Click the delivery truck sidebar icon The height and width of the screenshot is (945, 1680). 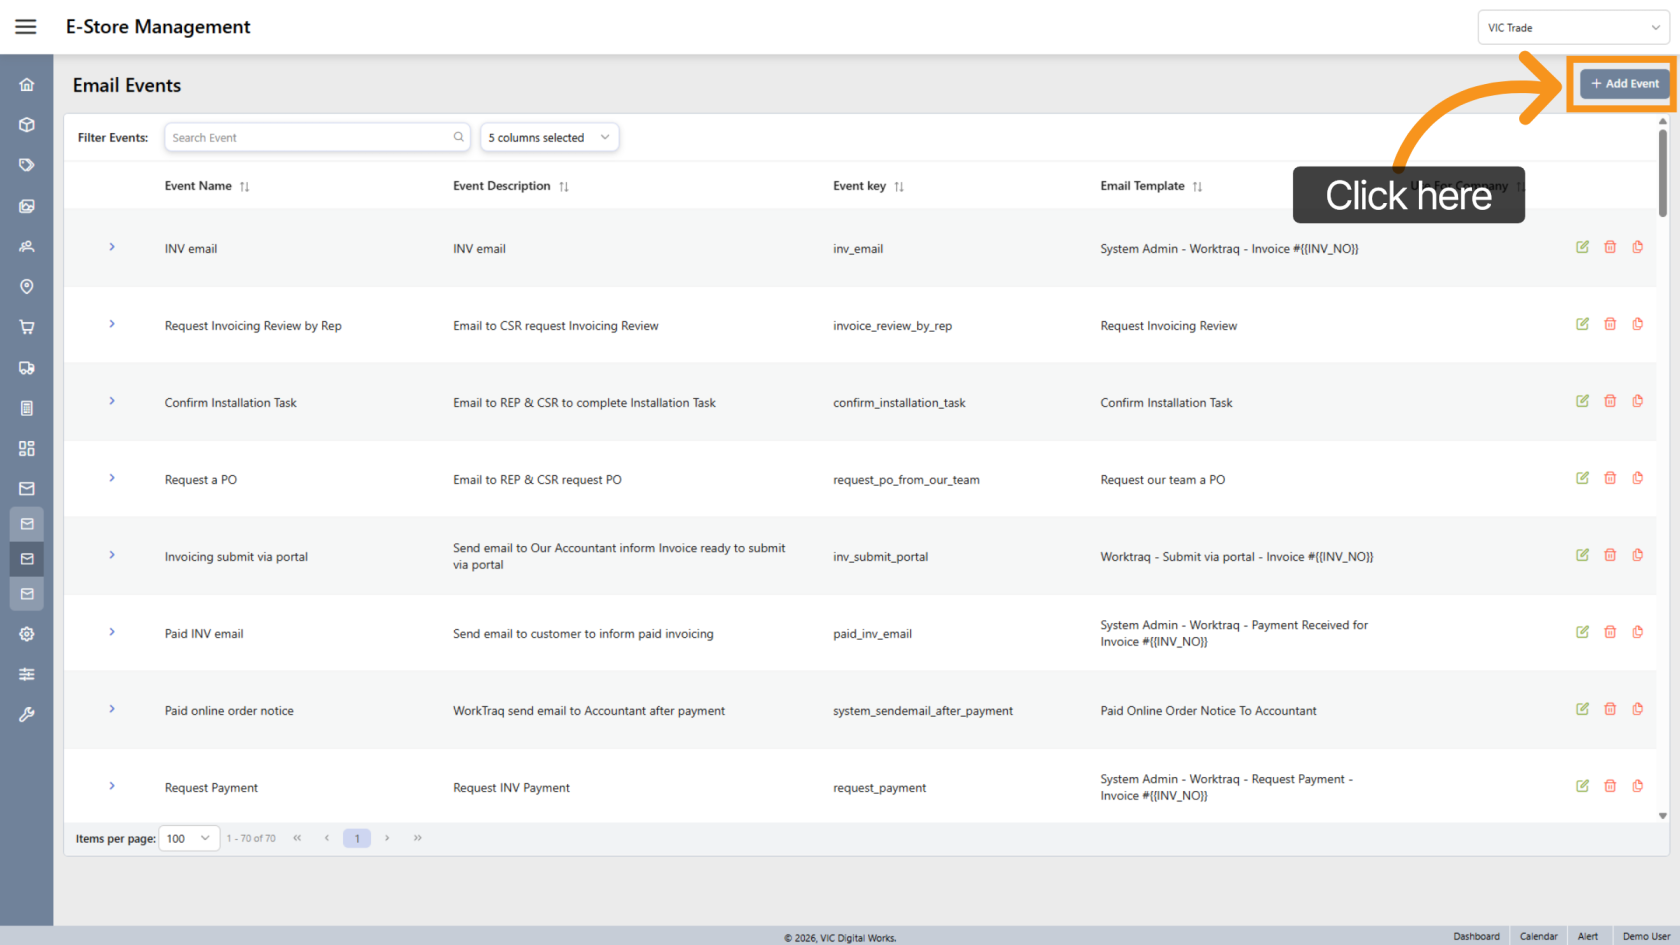point(27,368)
